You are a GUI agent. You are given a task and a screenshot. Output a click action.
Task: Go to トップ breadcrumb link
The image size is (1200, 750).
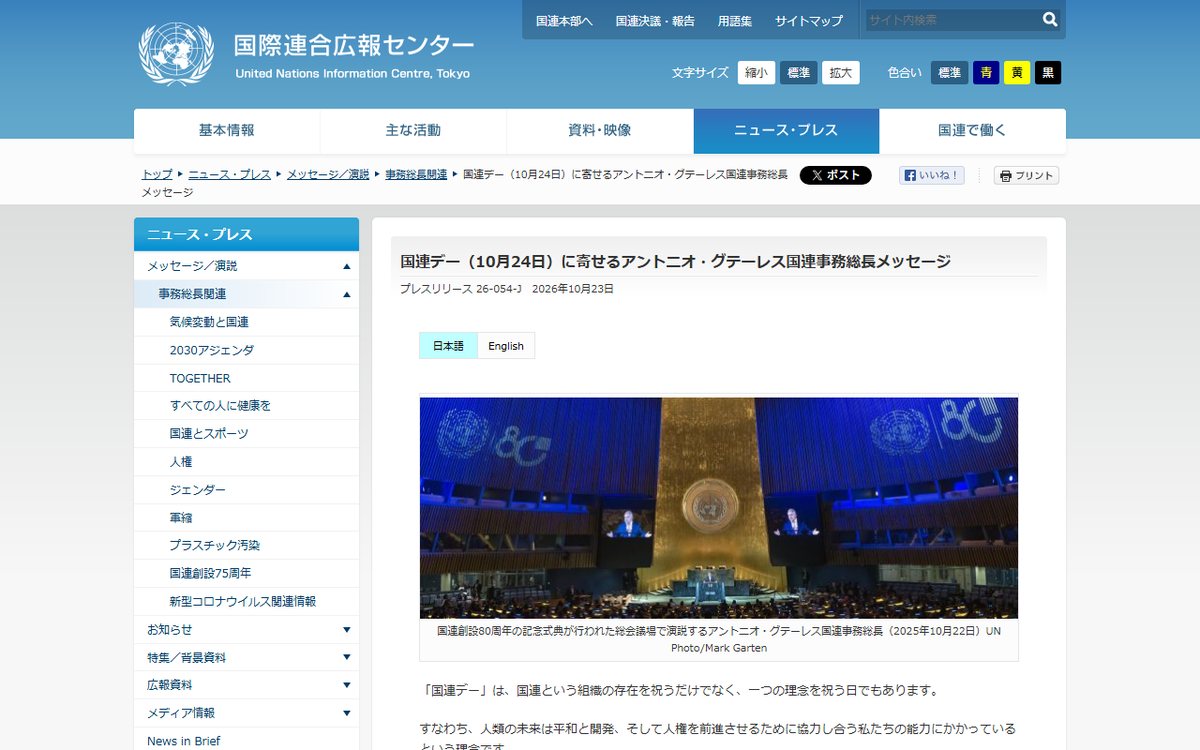pos(157,174)
